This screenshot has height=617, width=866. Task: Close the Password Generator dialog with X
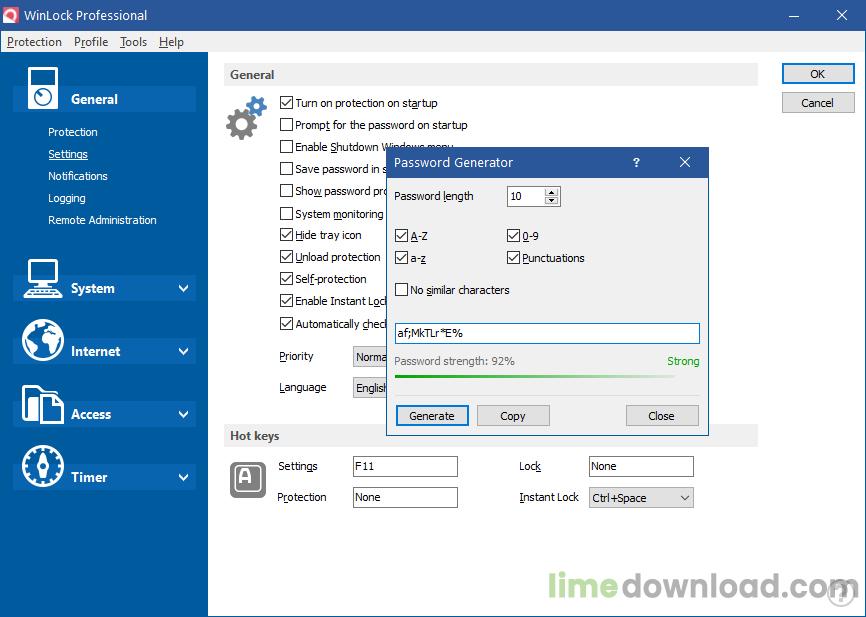pyautogui.click(x=685, y=162)
